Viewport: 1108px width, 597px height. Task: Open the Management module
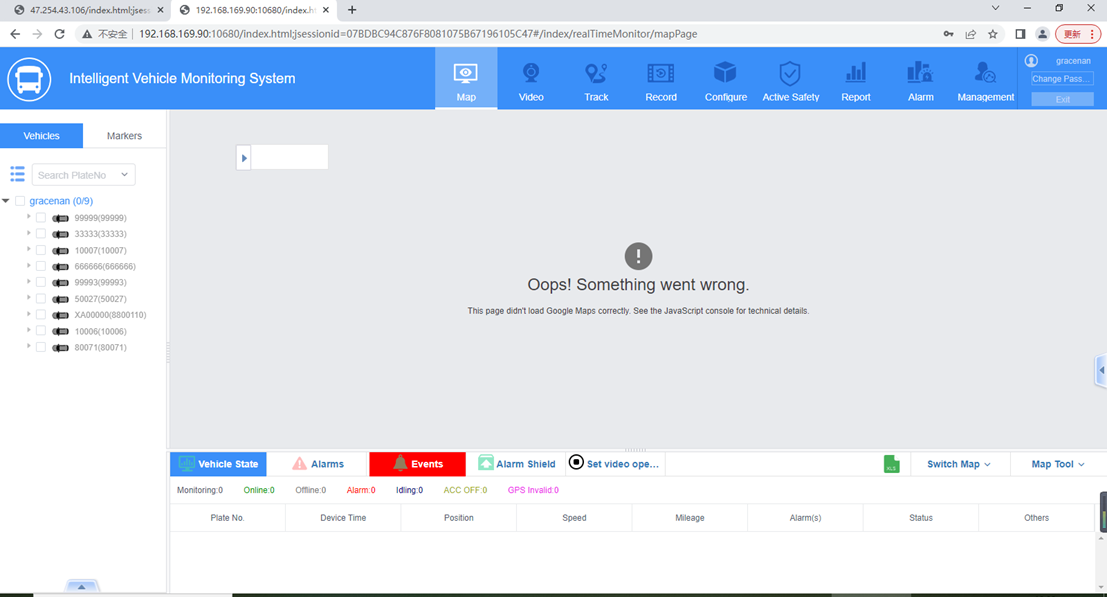coord(986,78)
